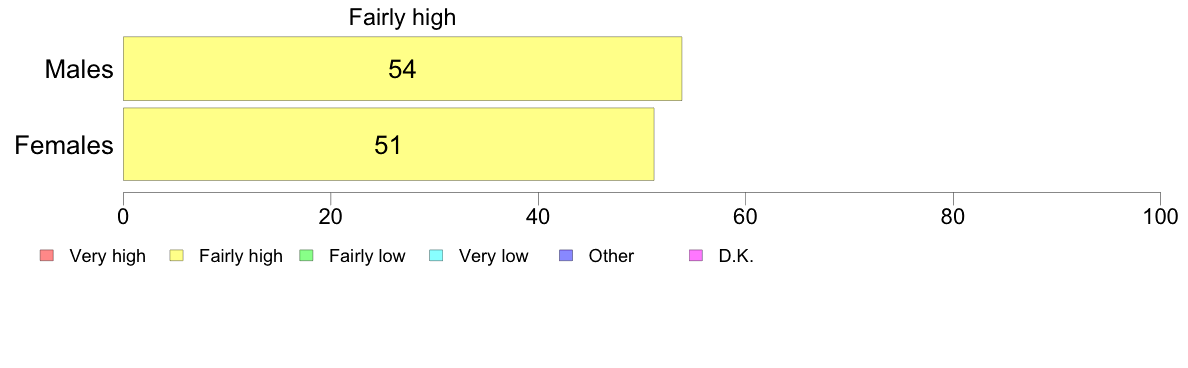Click the value 51 in Females bar
1188x368 pixels.
tap(388, 145)
